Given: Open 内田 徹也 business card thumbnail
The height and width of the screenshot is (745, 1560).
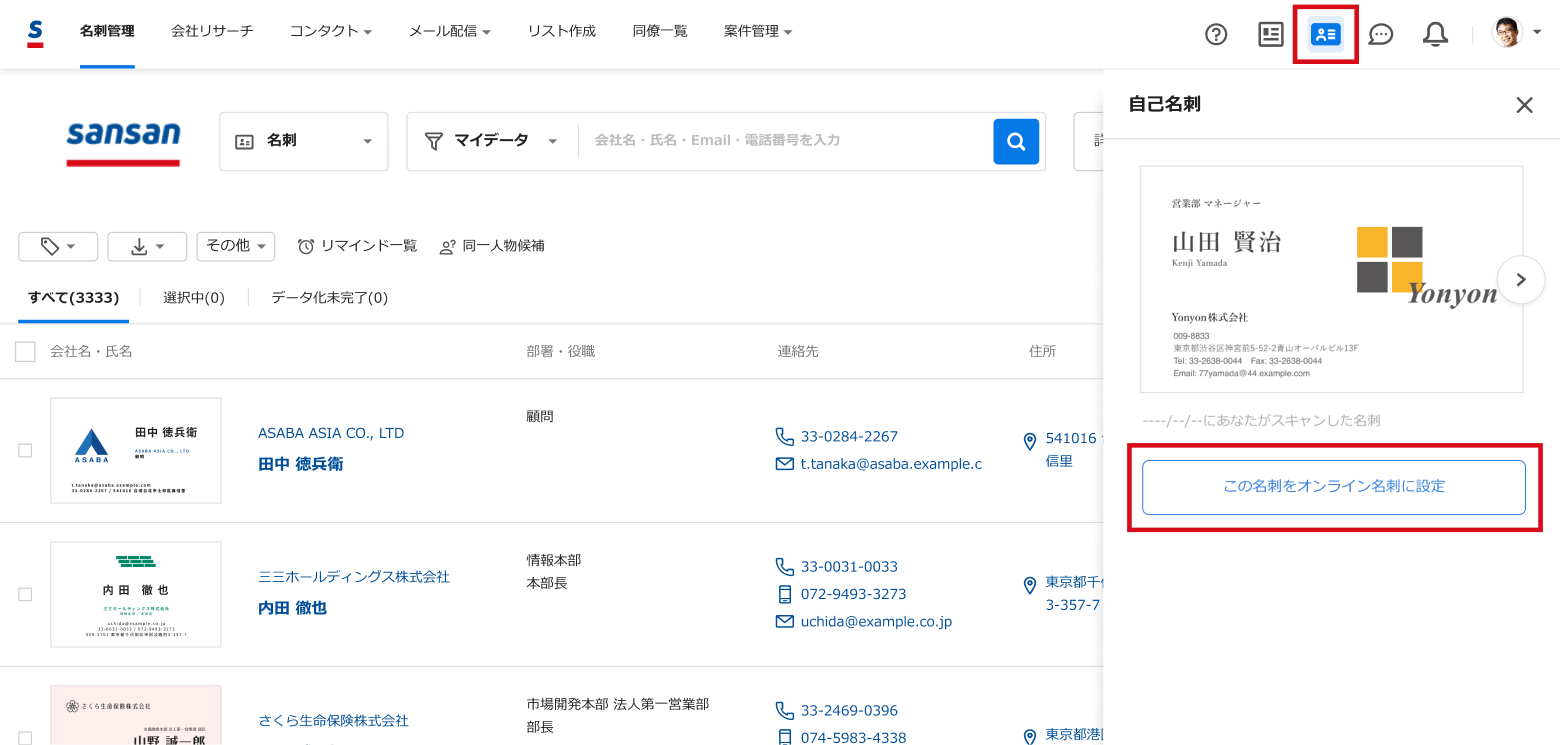Looking at the screenshot, I should click(x=136, y=594).
